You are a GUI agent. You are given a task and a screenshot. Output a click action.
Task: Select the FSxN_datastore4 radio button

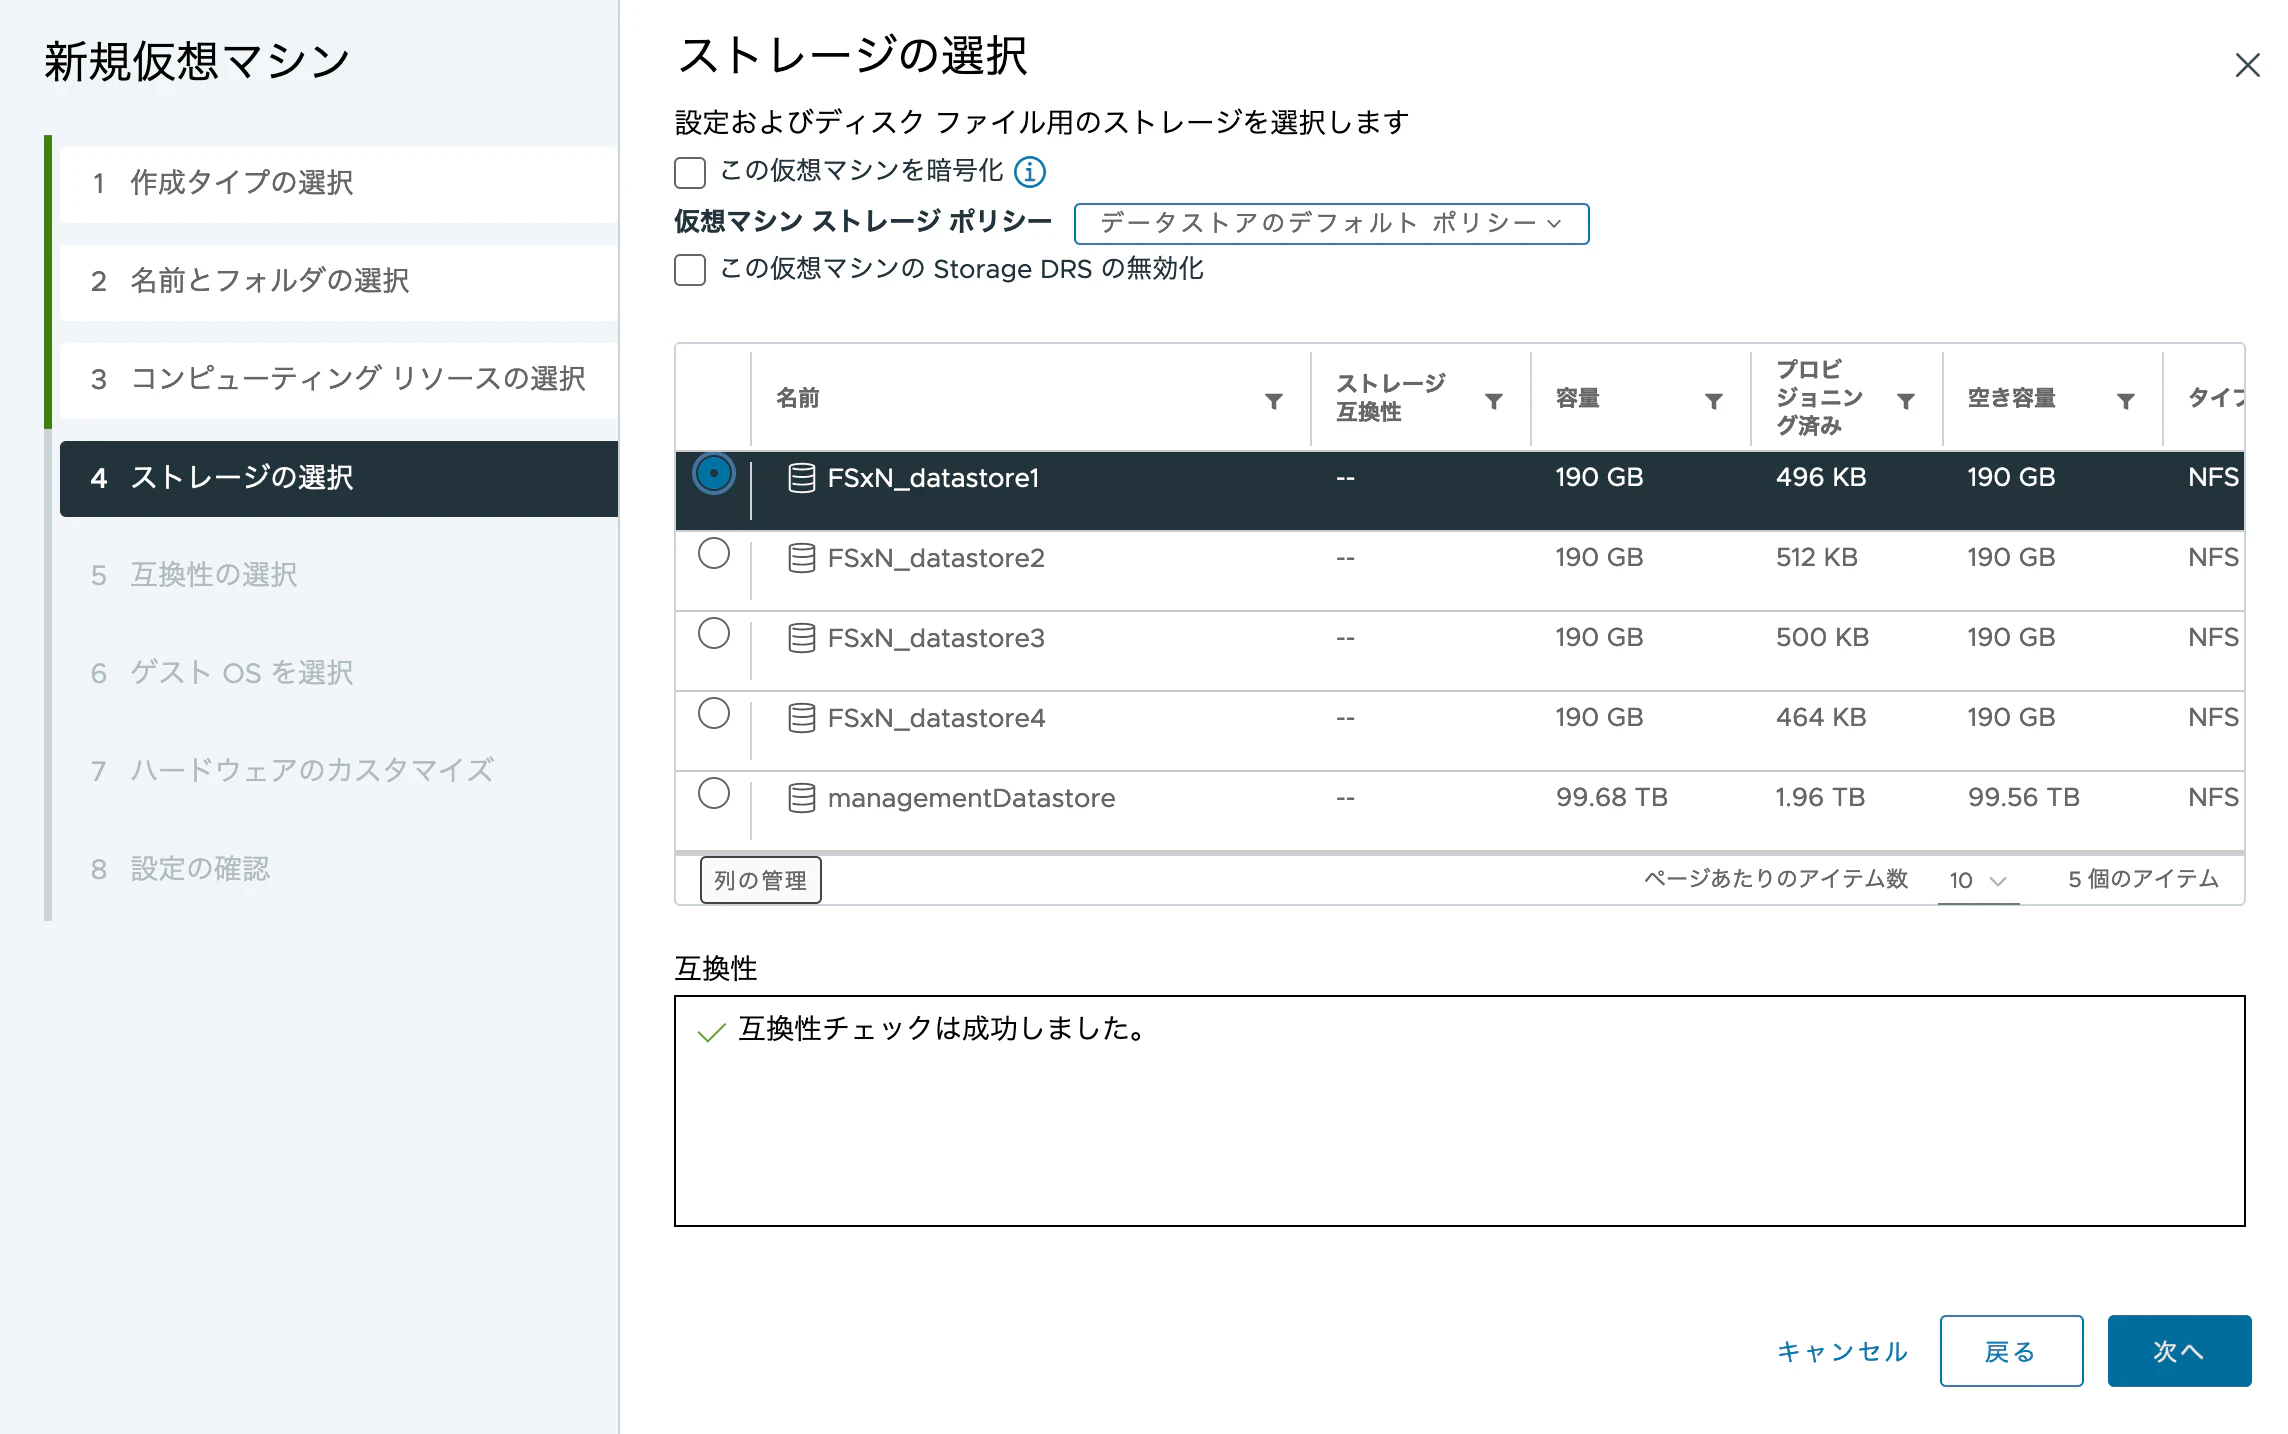[713, 714]
